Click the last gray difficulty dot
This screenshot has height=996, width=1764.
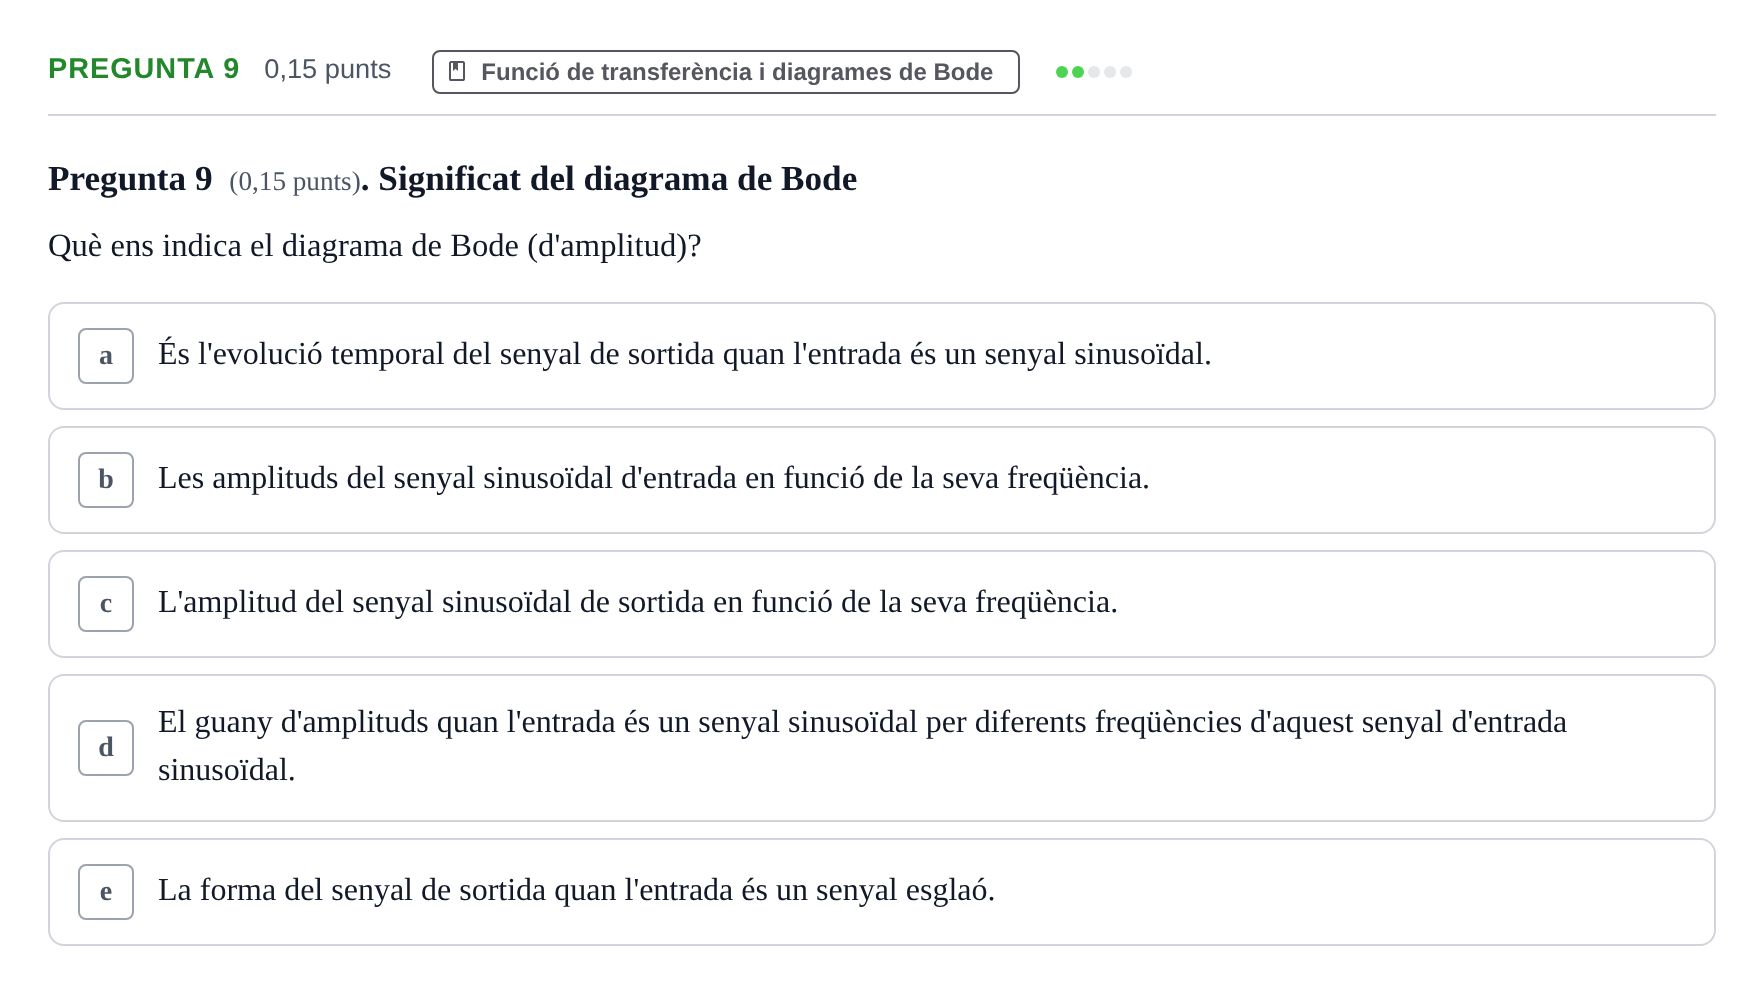pos(1126,72)
